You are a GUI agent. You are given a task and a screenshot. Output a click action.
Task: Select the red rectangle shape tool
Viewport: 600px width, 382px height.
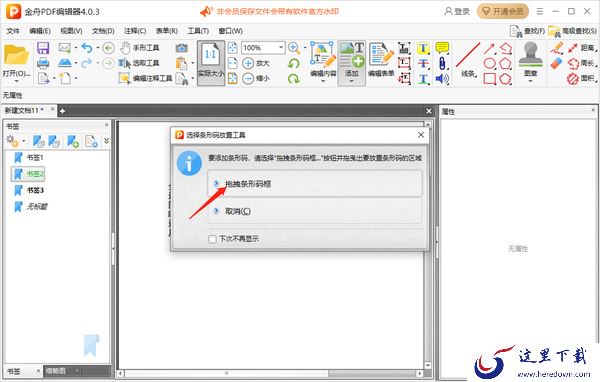(490, 79)
